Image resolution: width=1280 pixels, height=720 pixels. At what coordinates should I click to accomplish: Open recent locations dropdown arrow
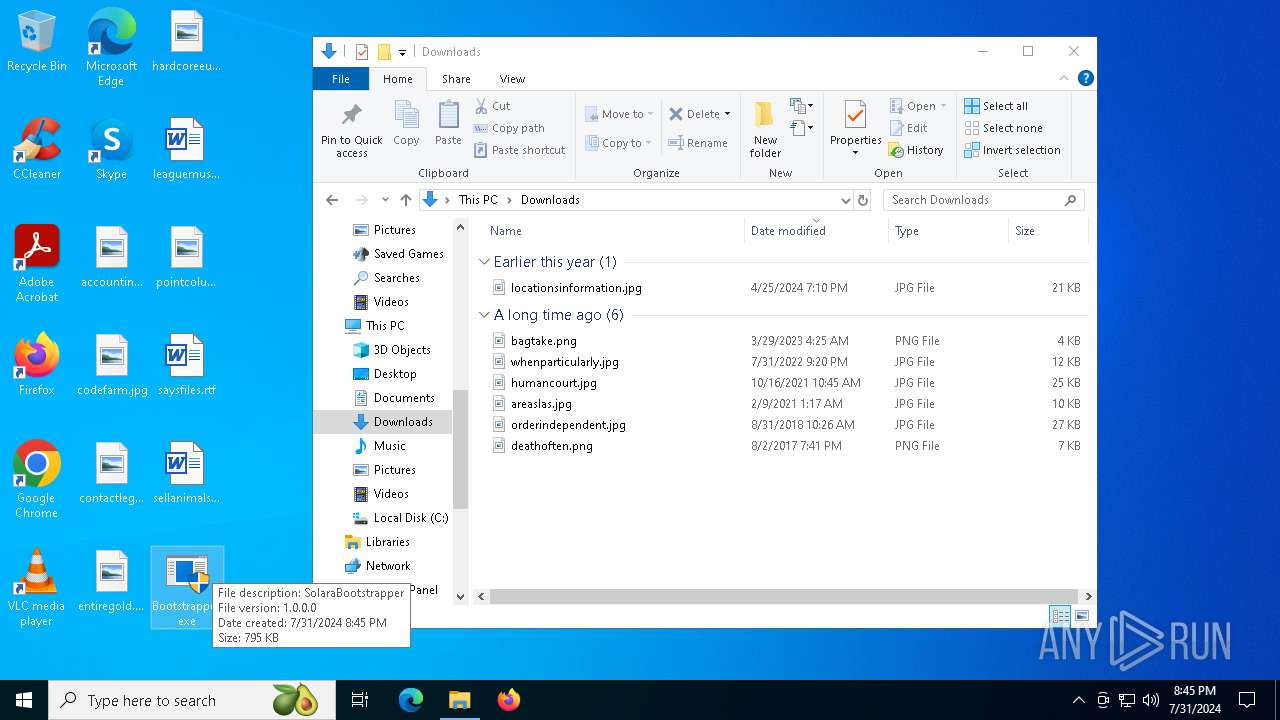coord(385,200)
